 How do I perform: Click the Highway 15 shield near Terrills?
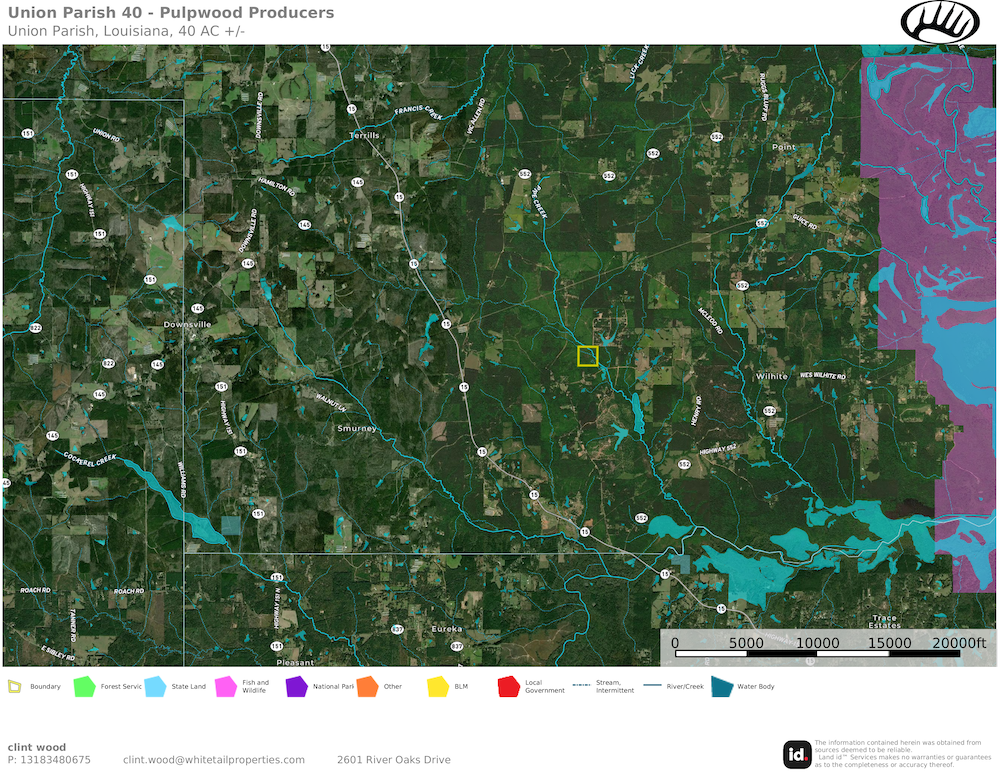(x=351, y=108)
